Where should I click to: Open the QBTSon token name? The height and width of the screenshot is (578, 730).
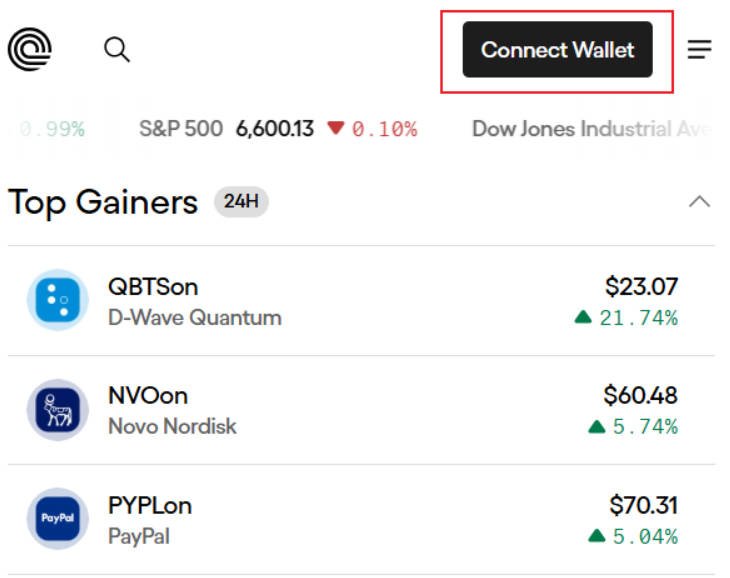153,287
